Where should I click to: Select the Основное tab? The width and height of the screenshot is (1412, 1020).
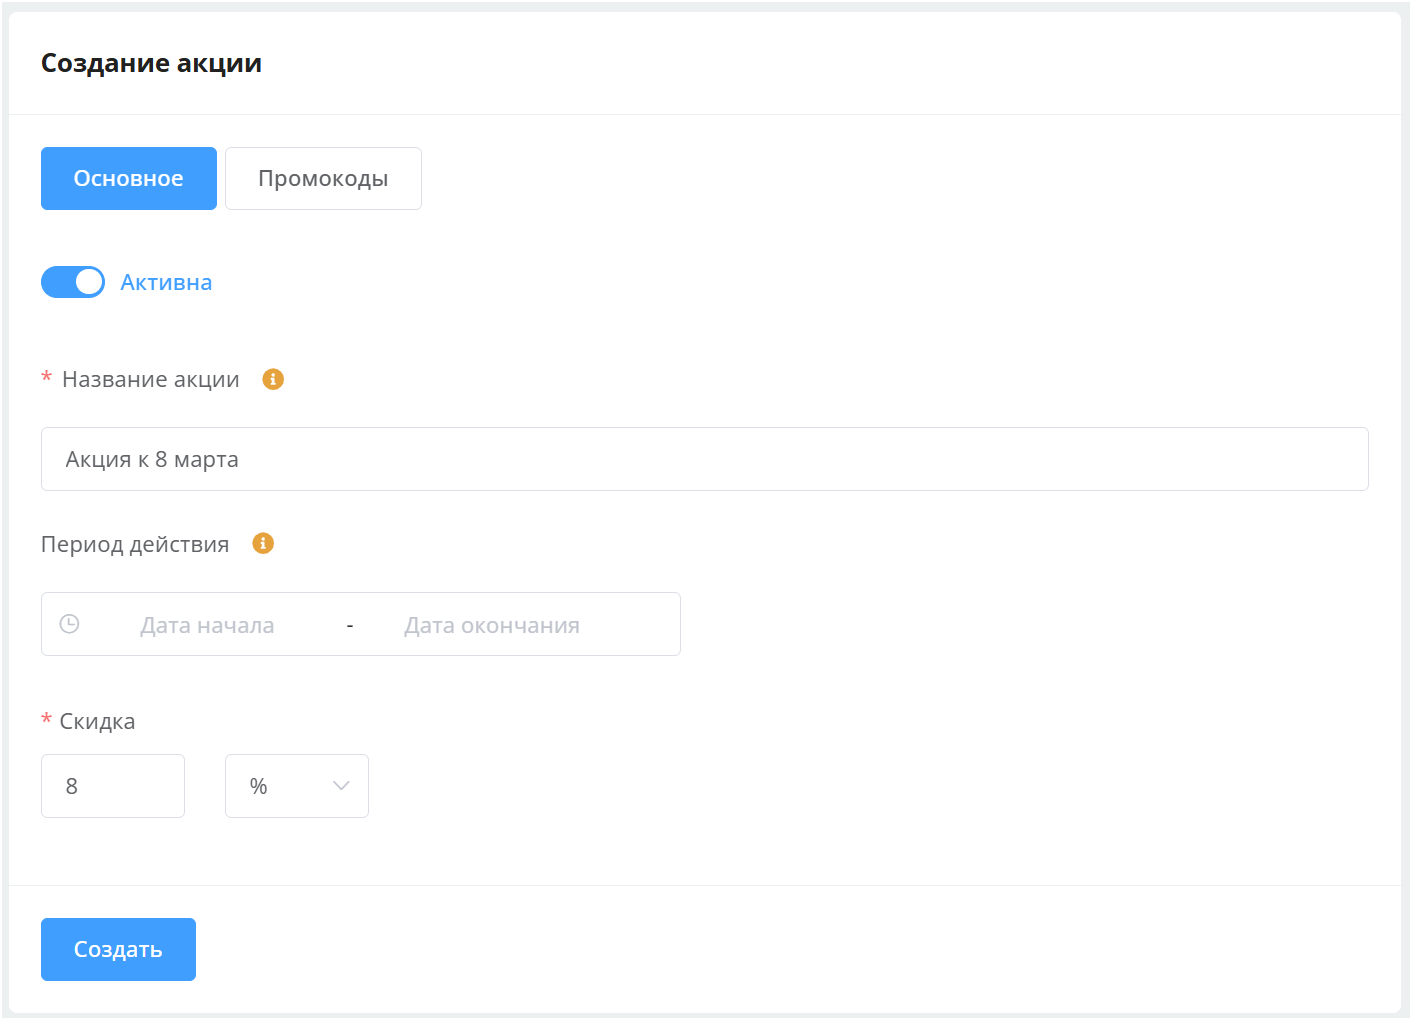coord(128,178)
